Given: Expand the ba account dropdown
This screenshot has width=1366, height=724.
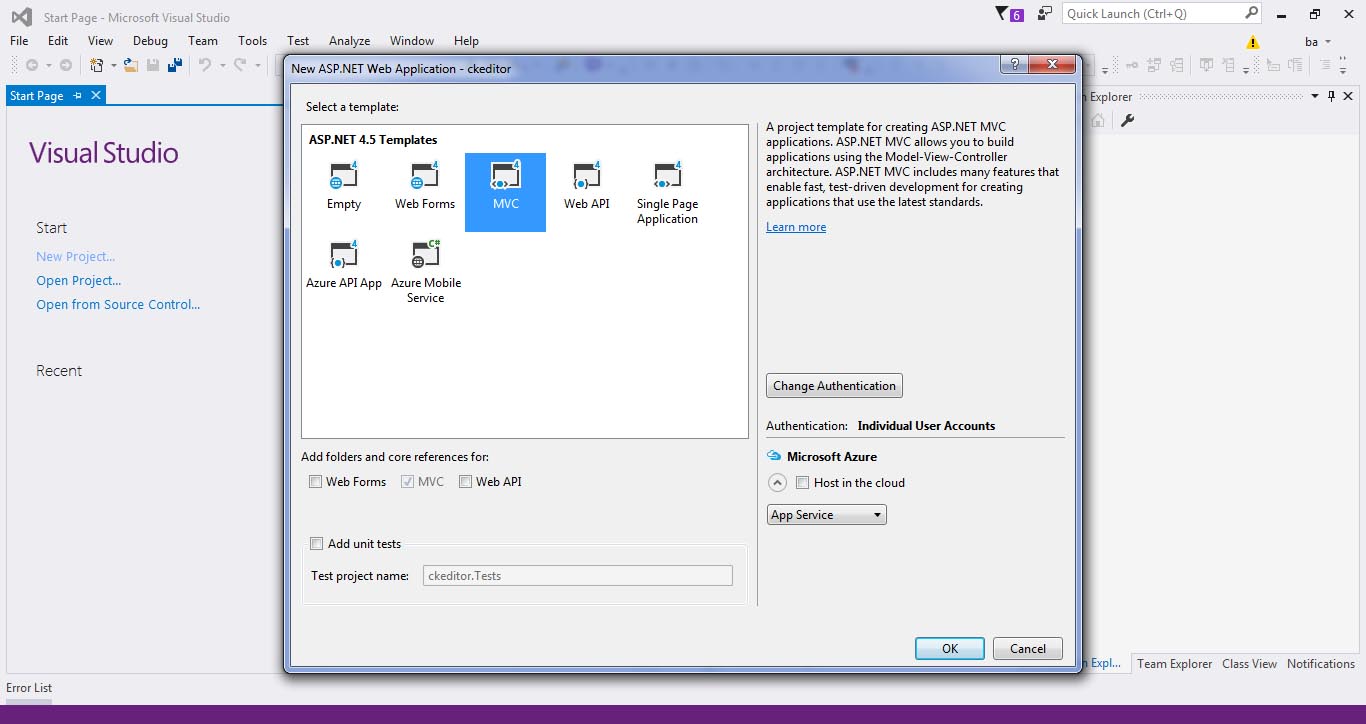Looking at the screenshot, I should (1318, 42).
